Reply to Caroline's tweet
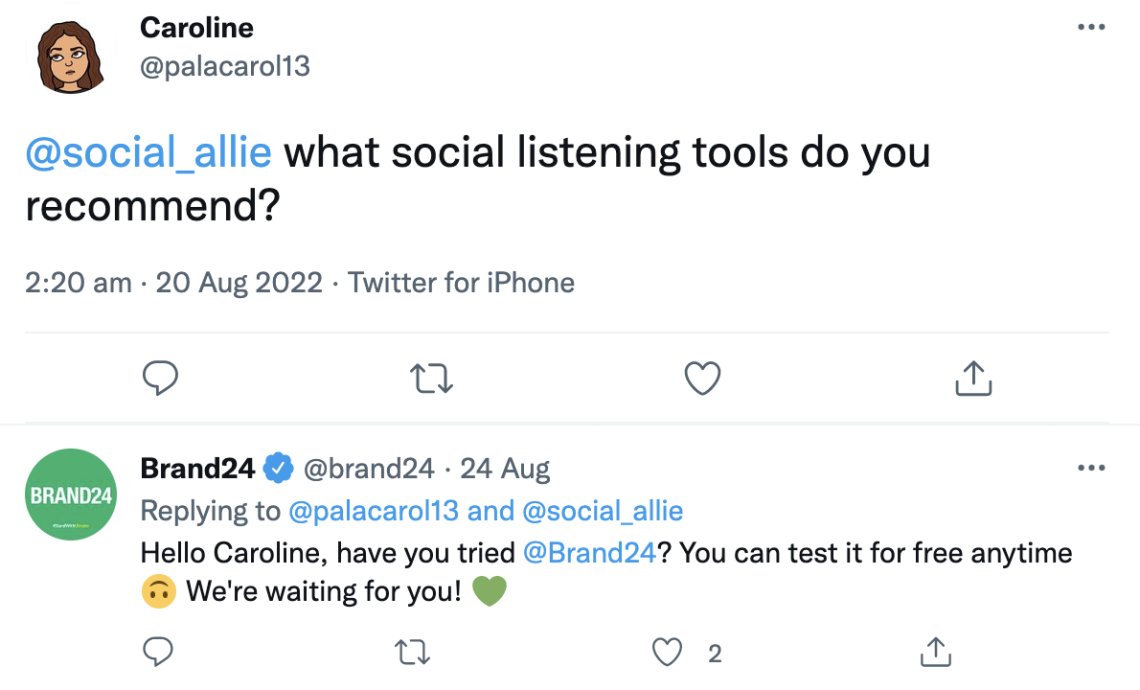This screenshot has height=690, width=1140. coord(160,378)
